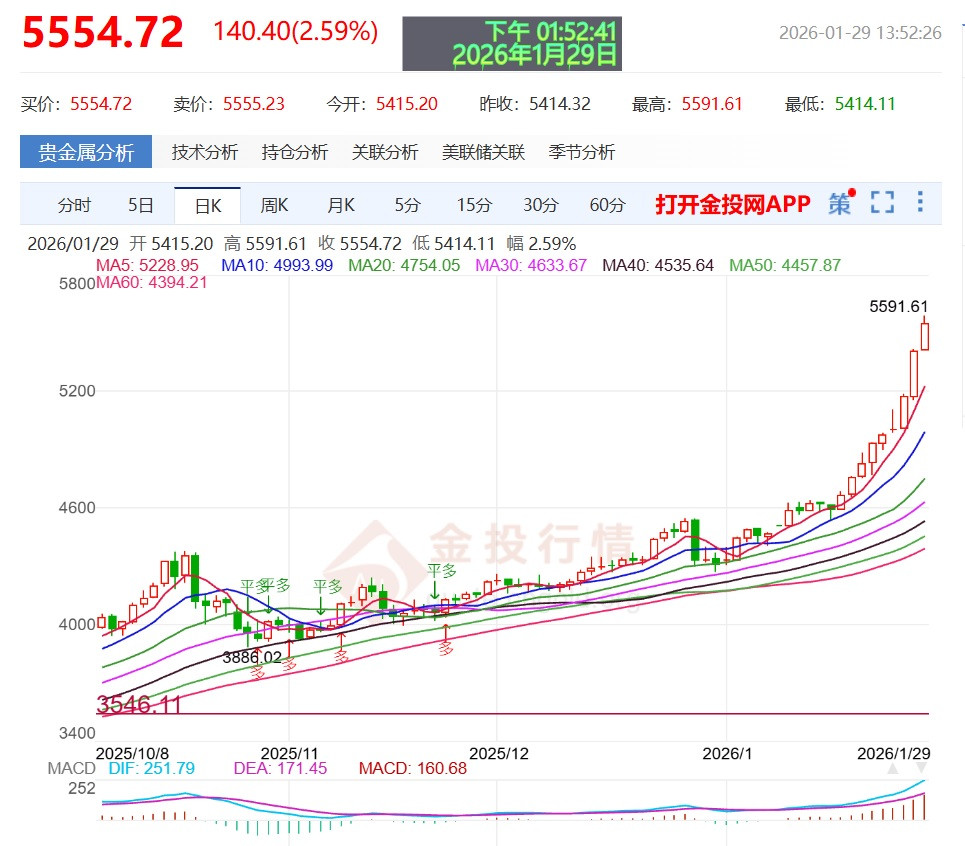Select the 周K weekly candlestick view
This screenshot has width=965, height=846.
(x=274, y=205)
